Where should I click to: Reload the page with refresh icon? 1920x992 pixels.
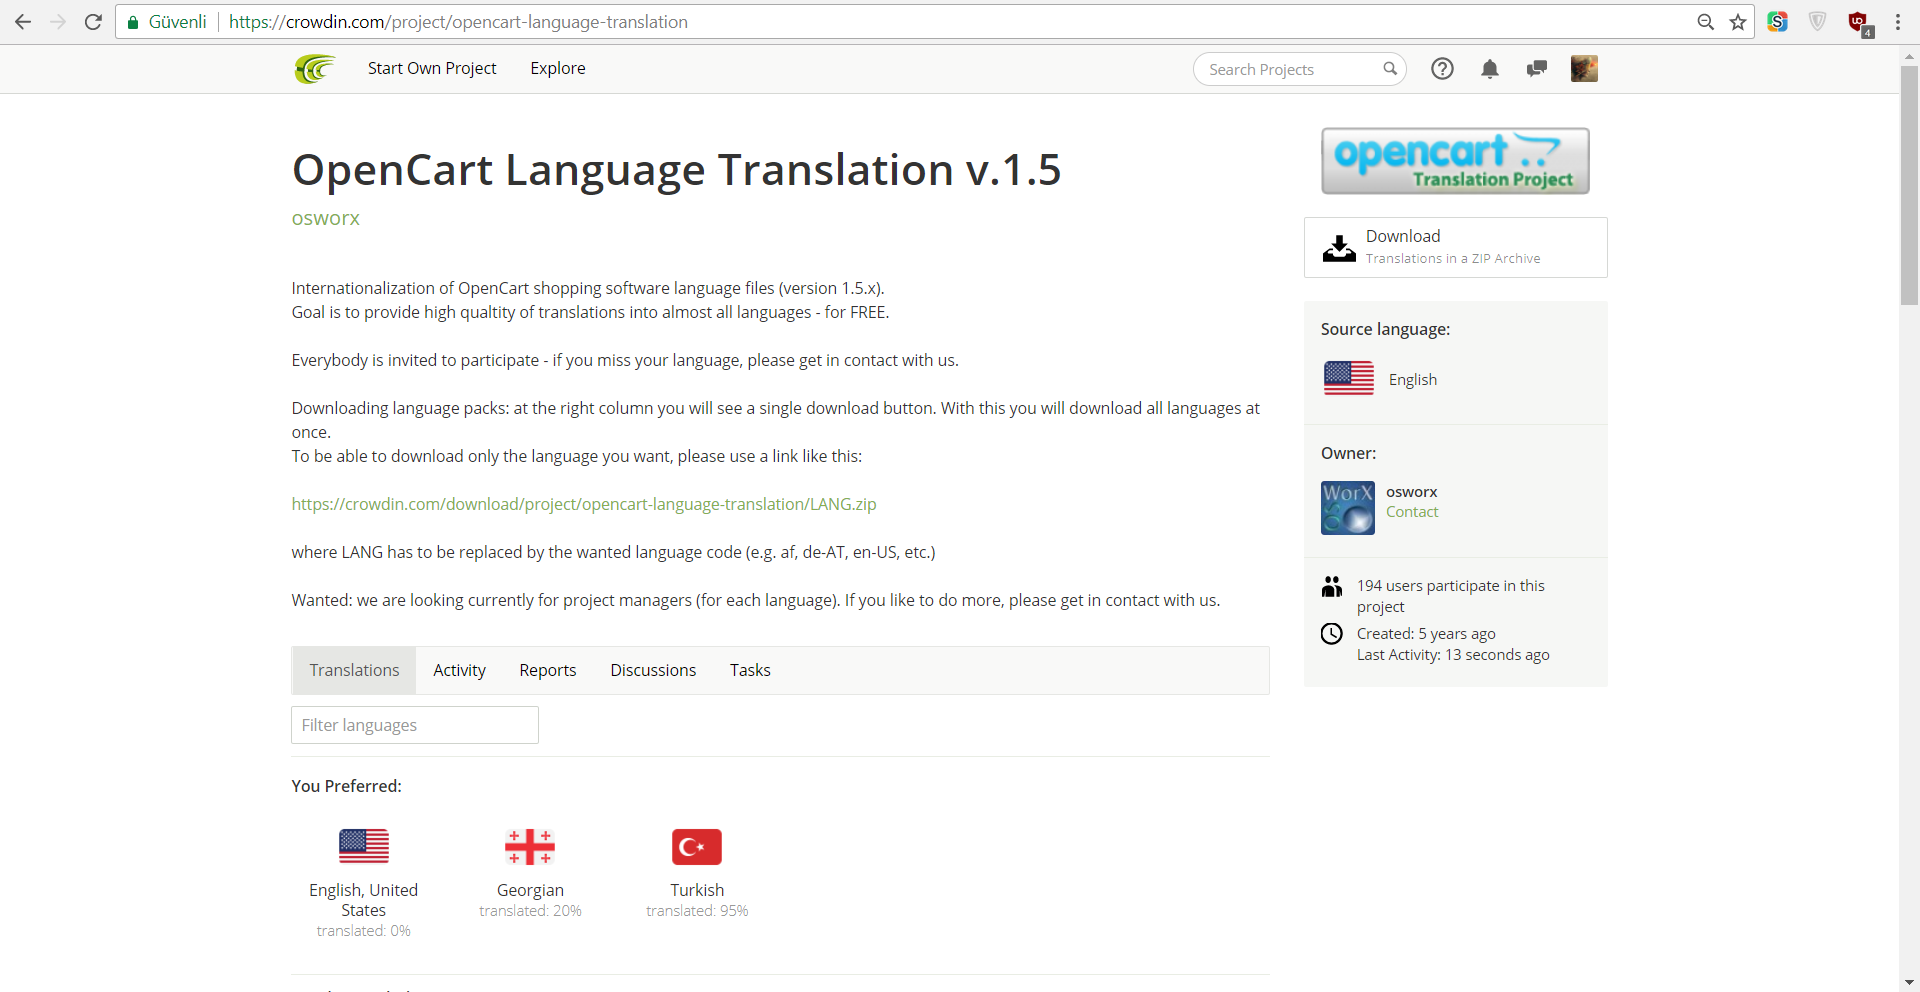pos(93,22)
